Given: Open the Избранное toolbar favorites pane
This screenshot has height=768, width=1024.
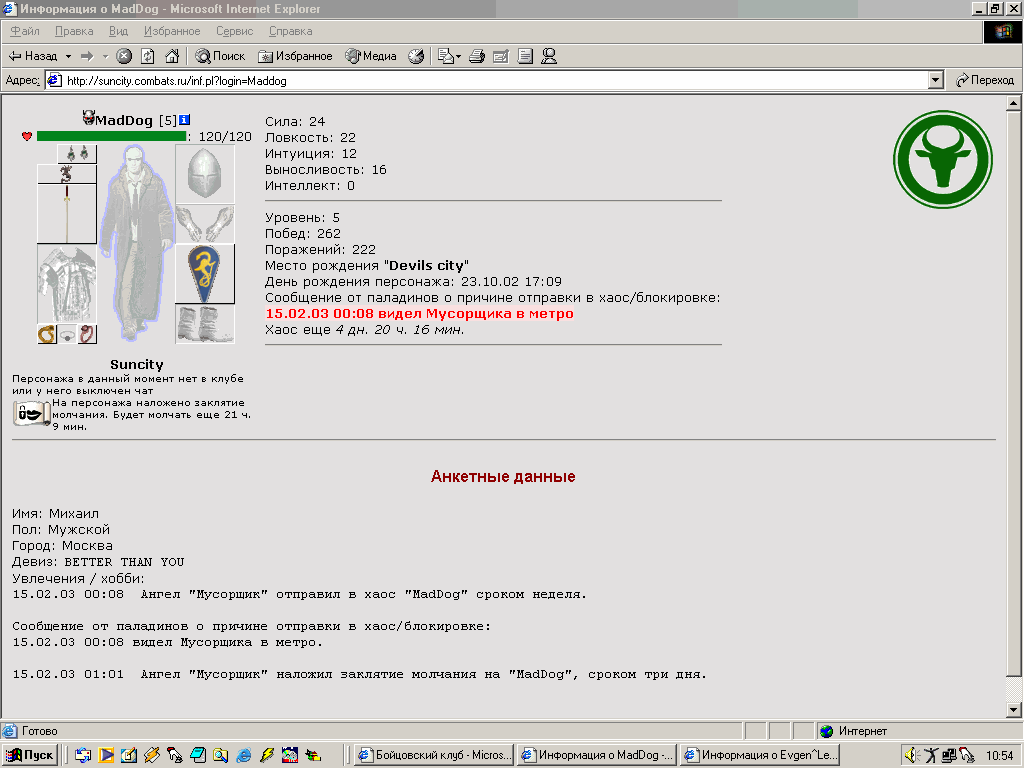Looking at the screenshot, I should point(295,56).
